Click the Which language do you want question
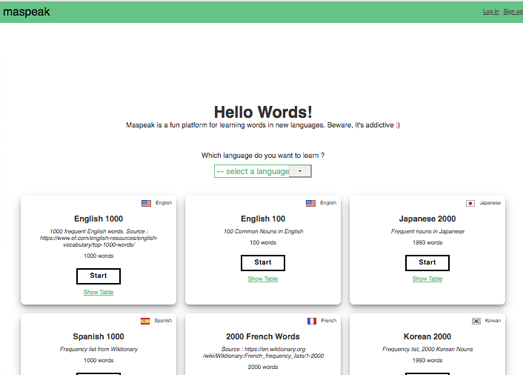This screenshot has width=523, height=375. pyautogui.click(x=263, y=155)
